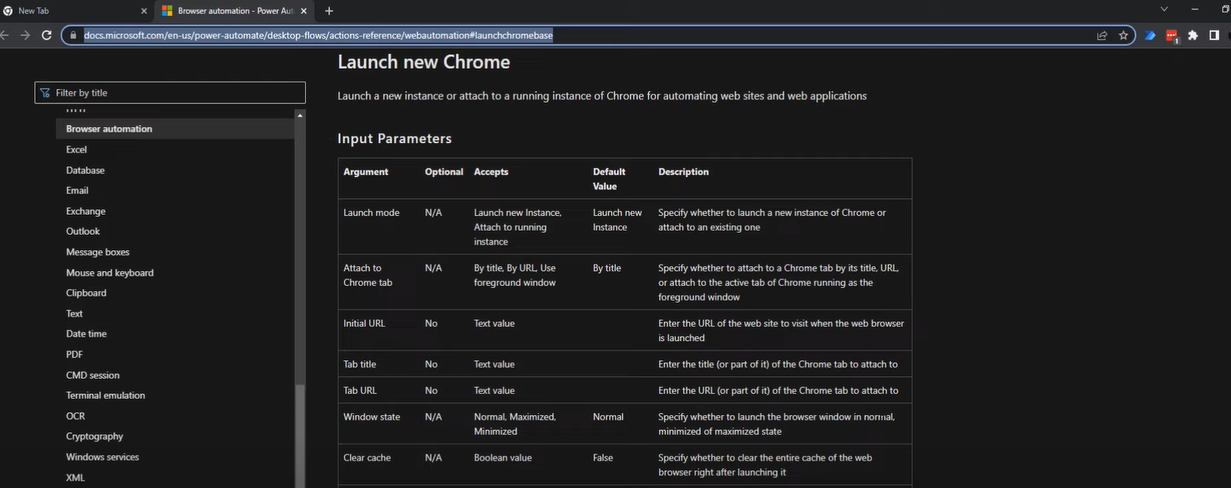This screenshot has height=488, width=1231.
Task: Open the Excel sidebar entry
Action: [x=76, y=149]
